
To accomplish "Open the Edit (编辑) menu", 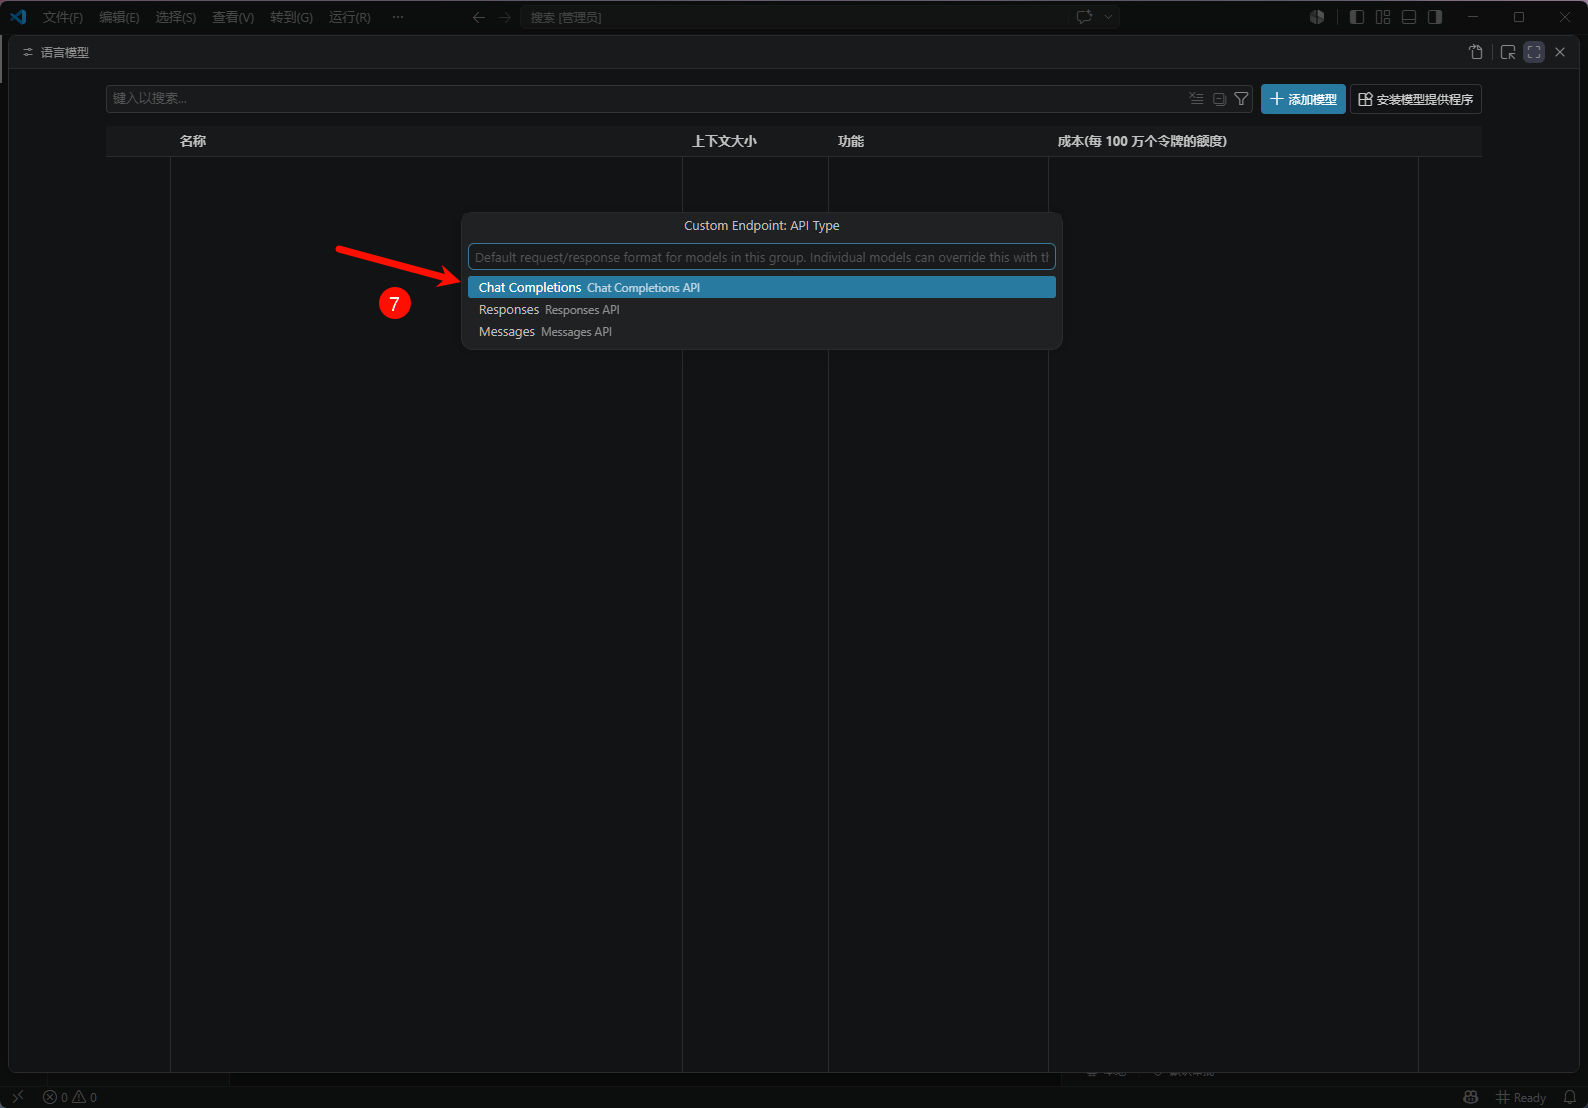I will [x=119, y=17].
